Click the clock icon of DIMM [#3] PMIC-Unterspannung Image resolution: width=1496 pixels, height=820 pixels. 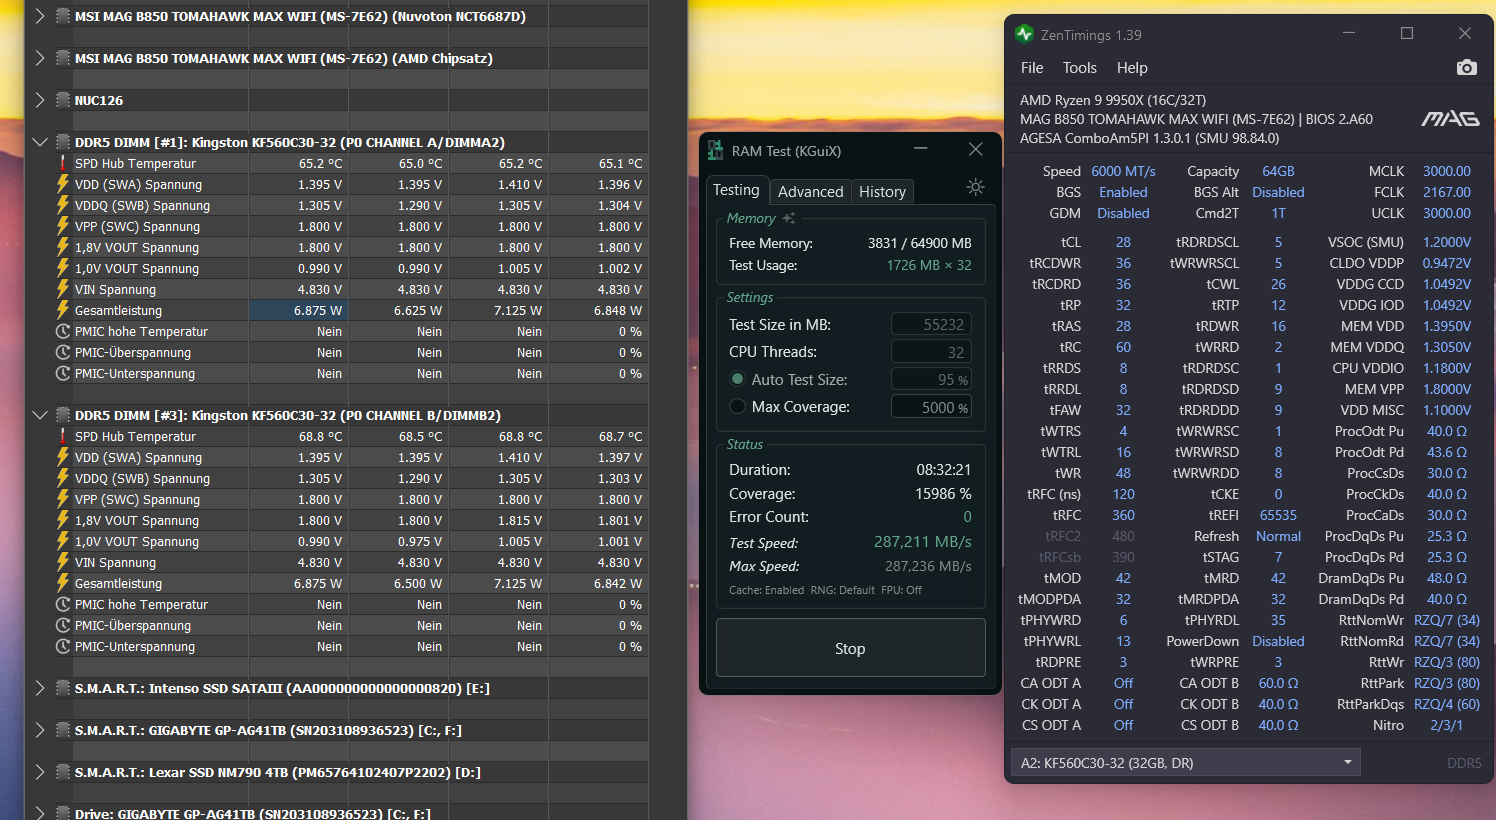click(x=62, y=646)
